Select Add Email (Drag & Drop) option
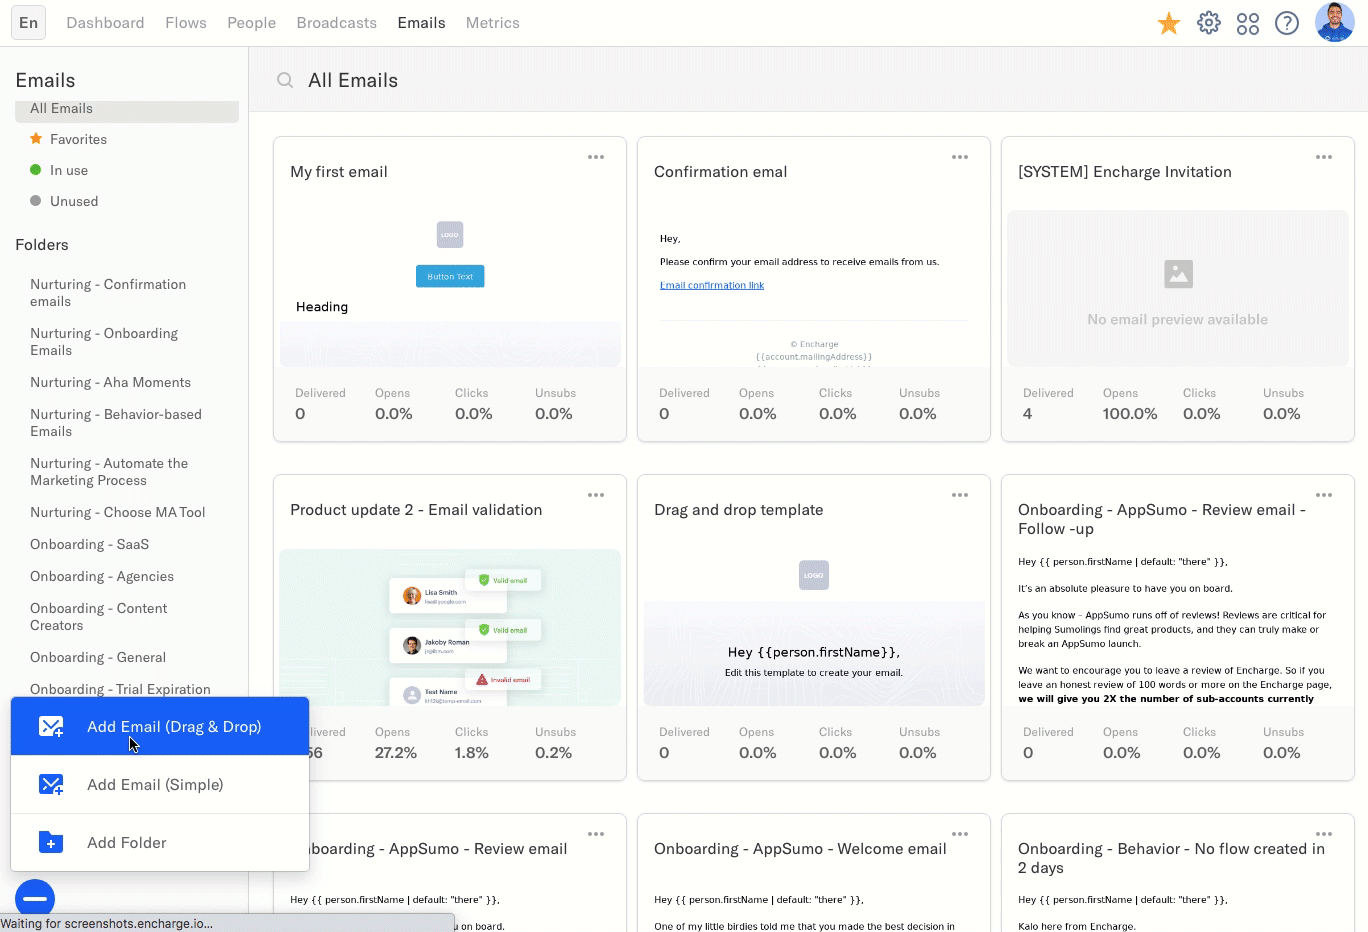The height and width of the screenshot is (932, 1368). [x=173, y=727]
